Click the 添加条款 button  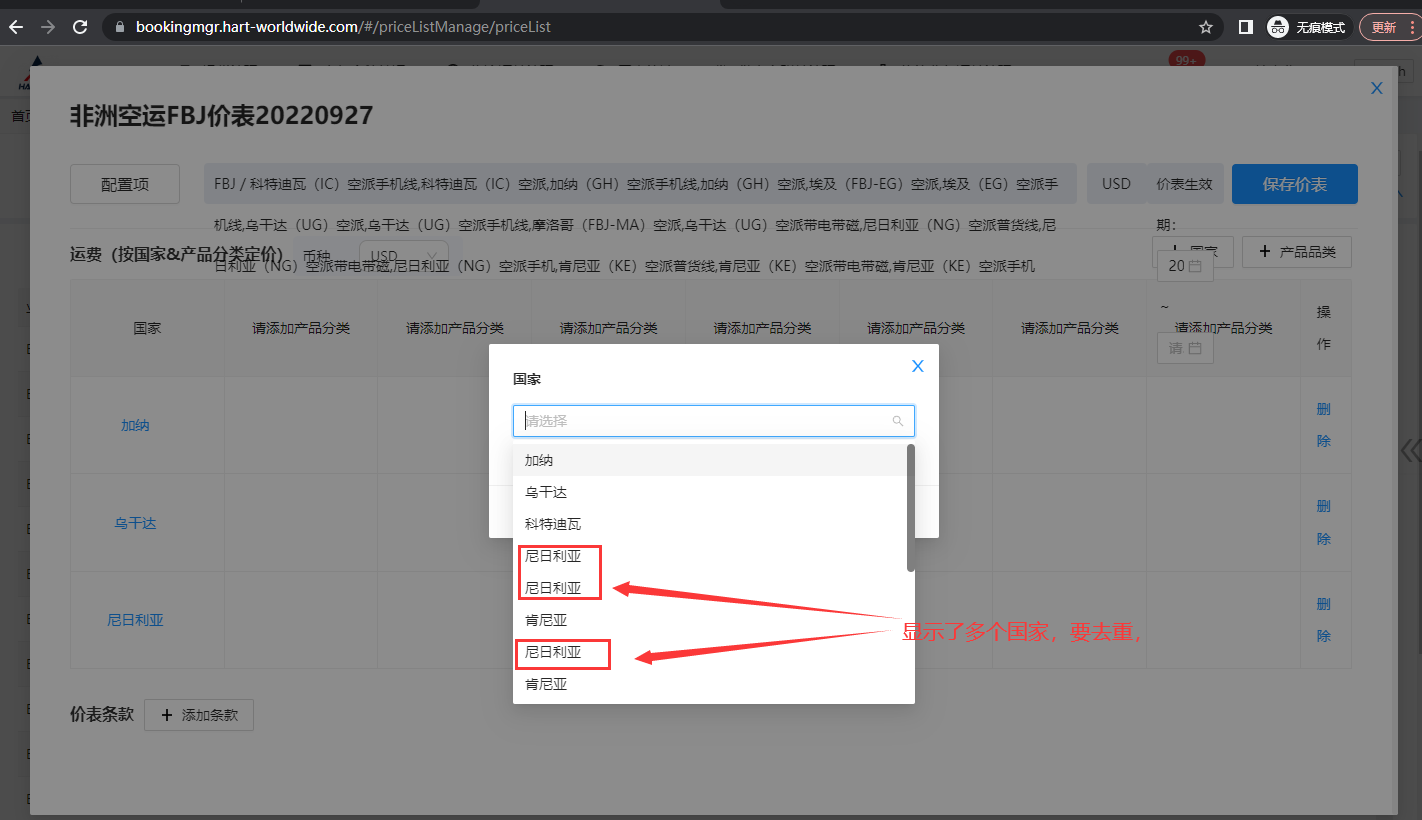tap(199, 715)
